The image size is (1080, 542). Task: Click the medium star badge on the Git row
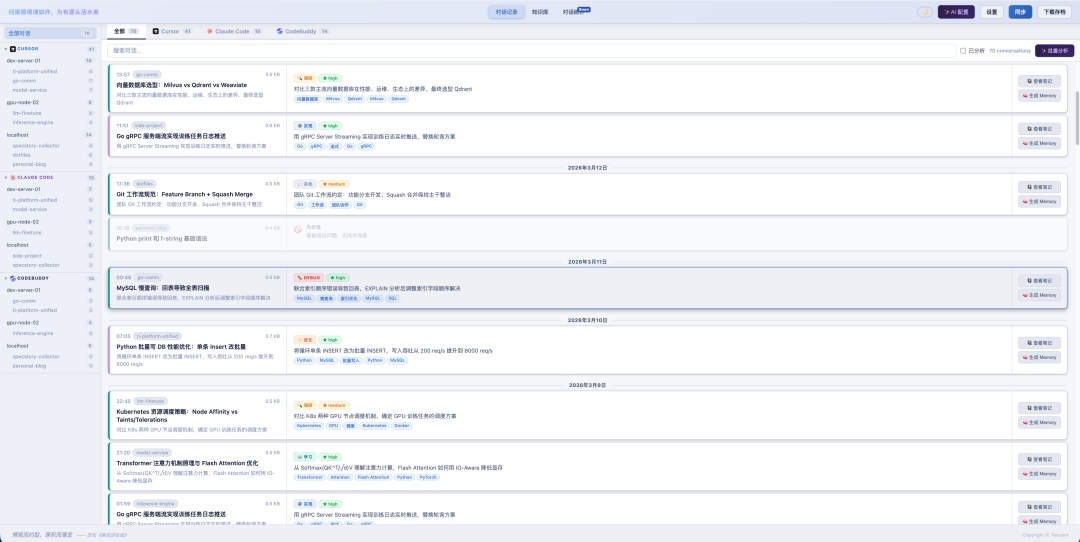pos(334,184)
